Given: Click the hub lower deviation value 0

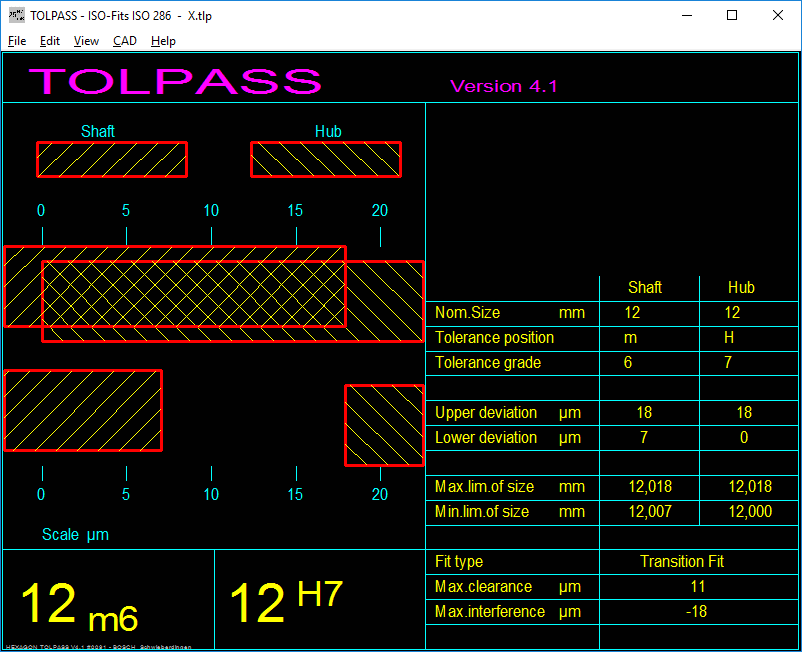Looking at the screenshot, I should pyautogui.click(x=744, y=438).
